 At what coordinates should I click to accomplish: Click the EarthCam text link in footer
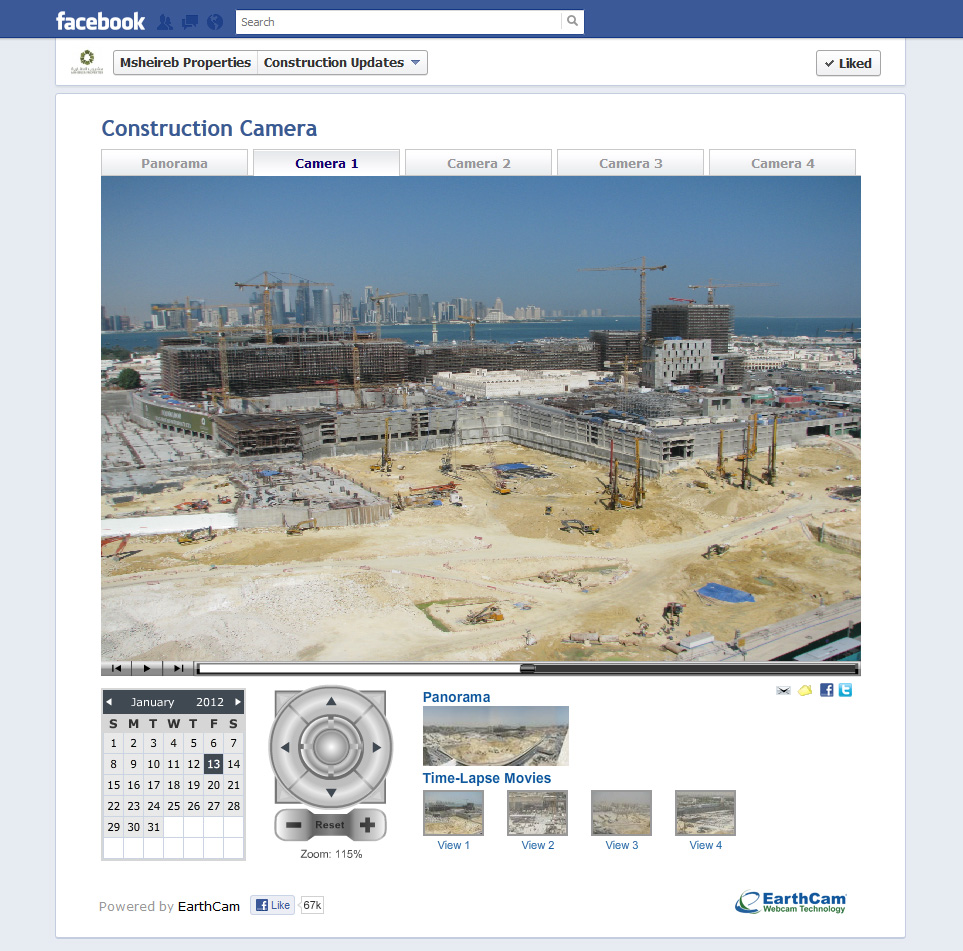click(x=209, y=906)
